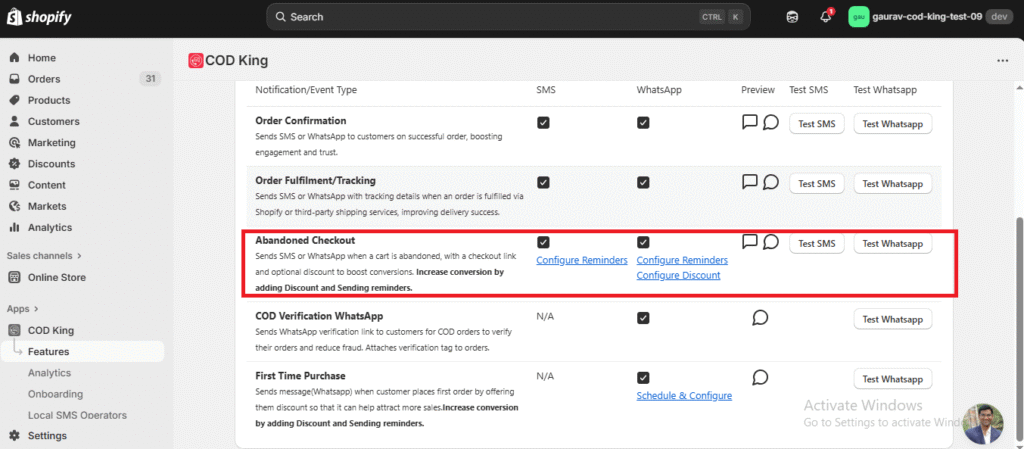Open WhatsApp preview for COD Verification WhatsApp
The image size is (1024, 449).
click(760, 317)
